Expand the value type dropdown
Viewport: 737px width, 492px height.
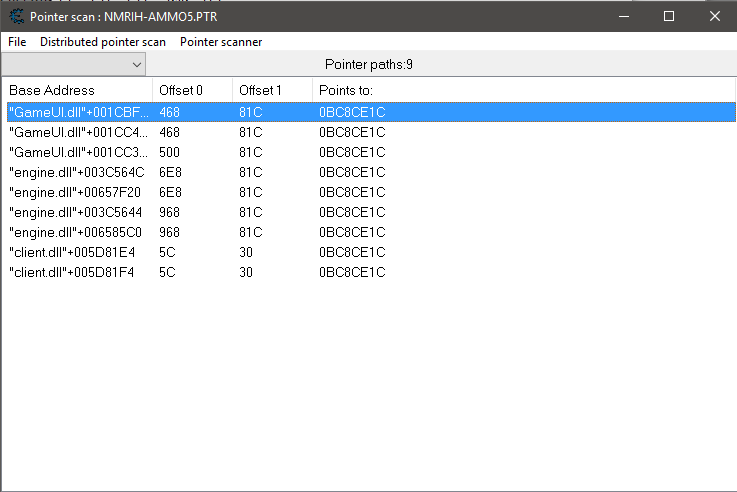tap(137, 64)
